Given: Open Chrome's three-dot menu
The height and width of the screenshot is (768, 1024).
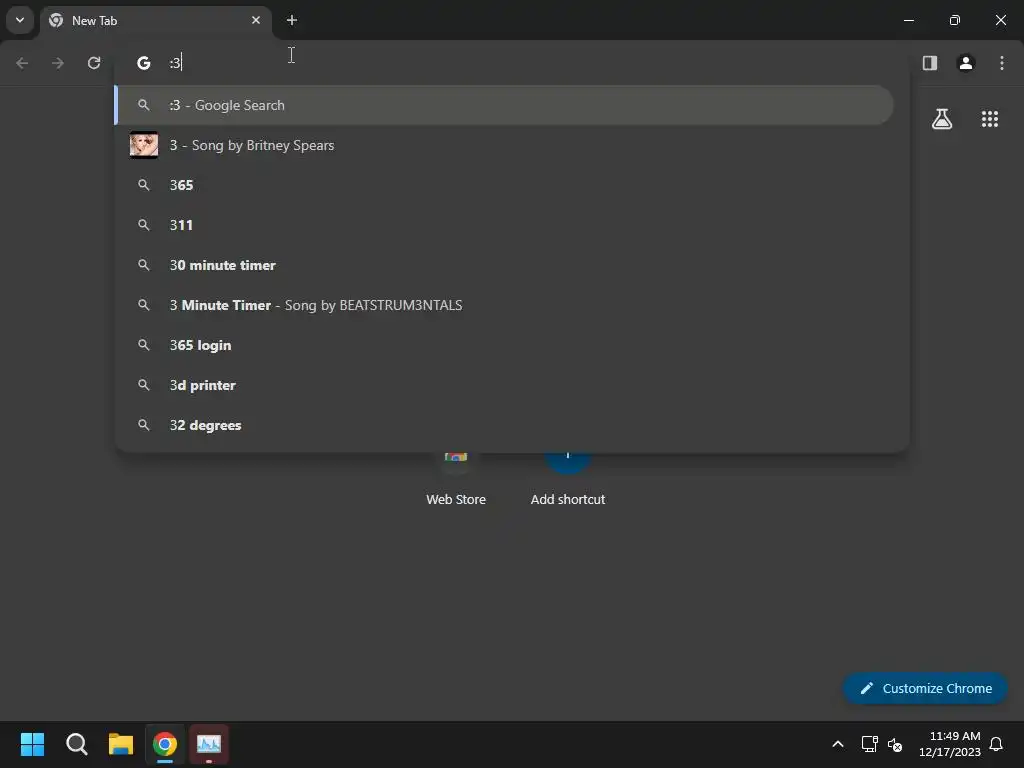Looking at the screenshot, I should (x=1002, y=63).
